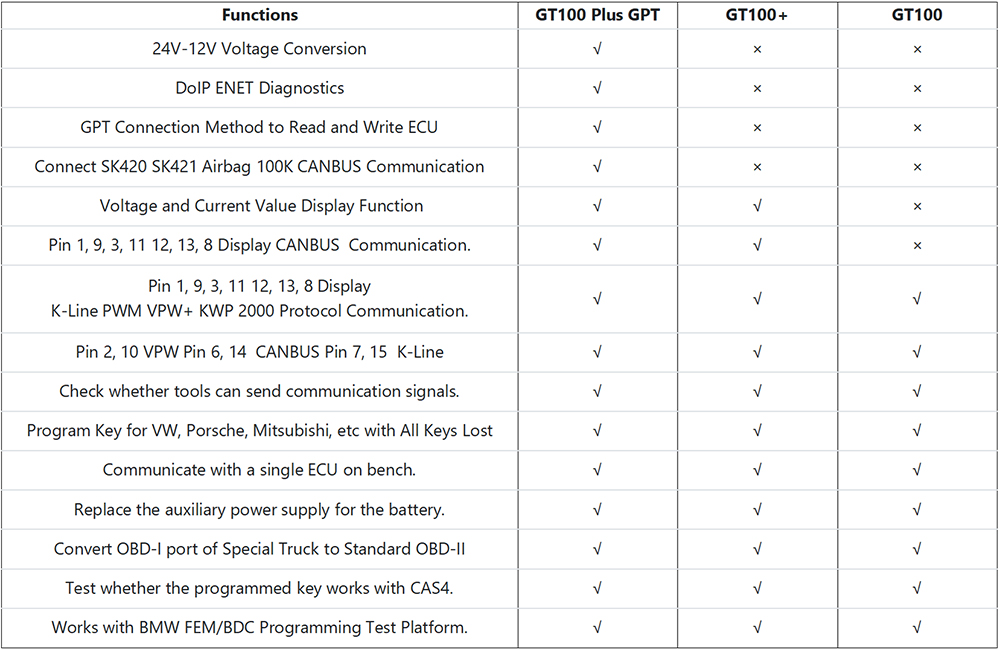Click the GT100 Plus GPT column header
1000x650 pixels.
[597, 15]
